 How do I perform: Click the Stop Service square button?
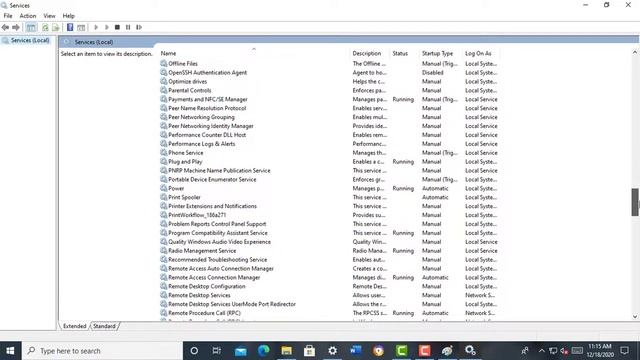(117, 27)
